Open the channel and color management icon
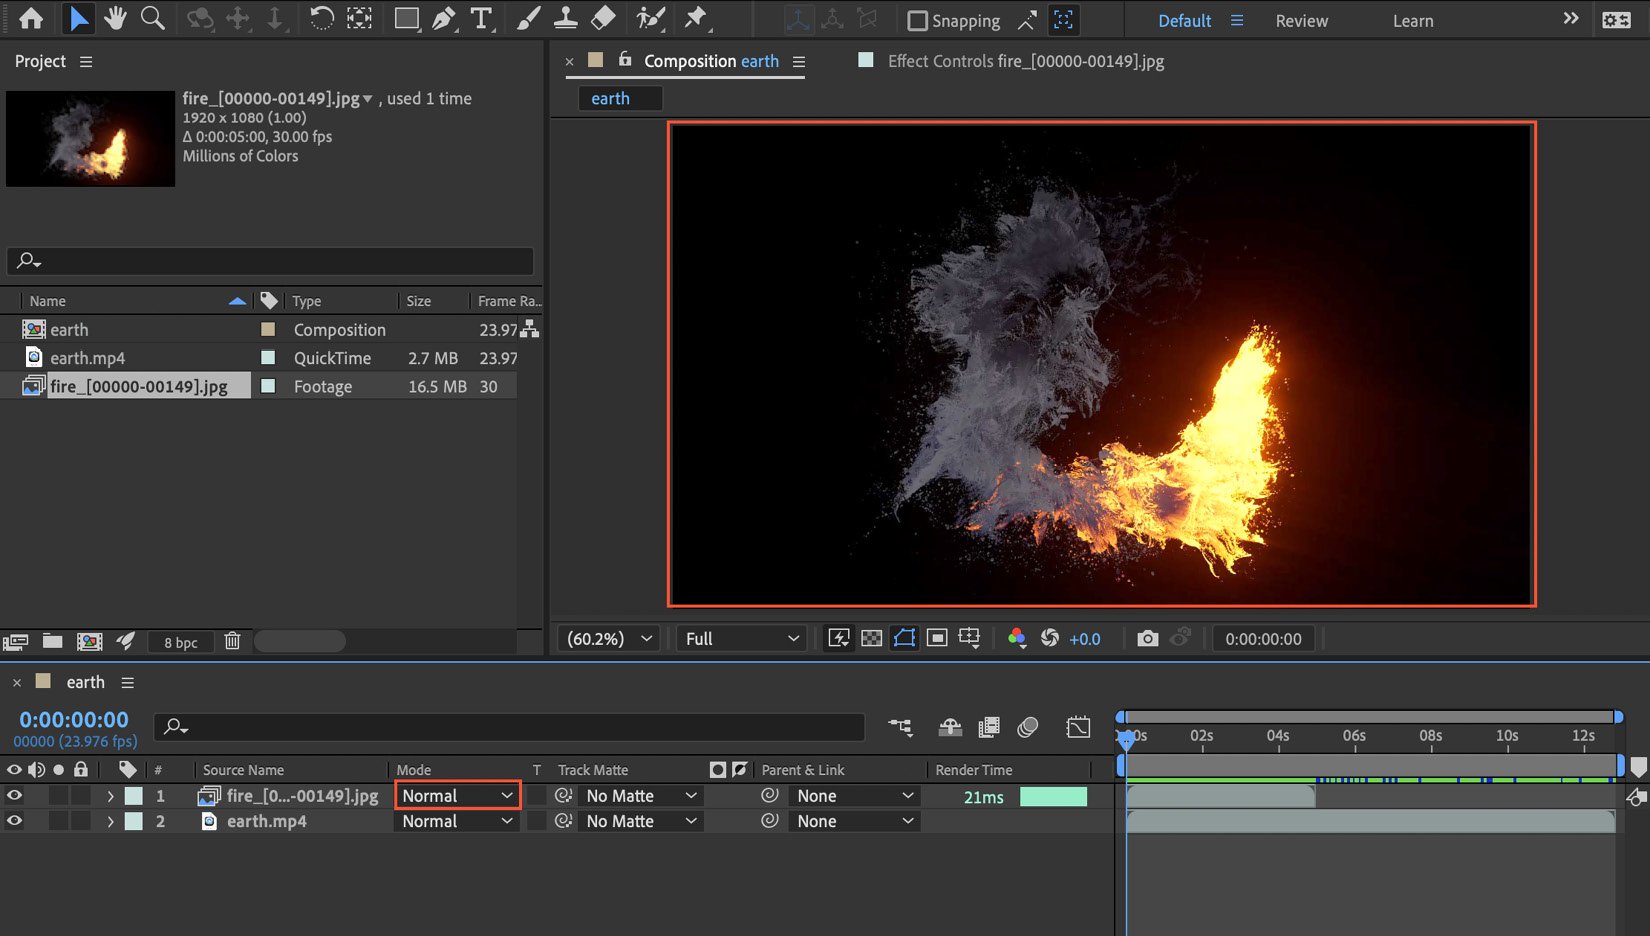Image resolution: width=1650 pixels, height=936 pixels. 1017,638
